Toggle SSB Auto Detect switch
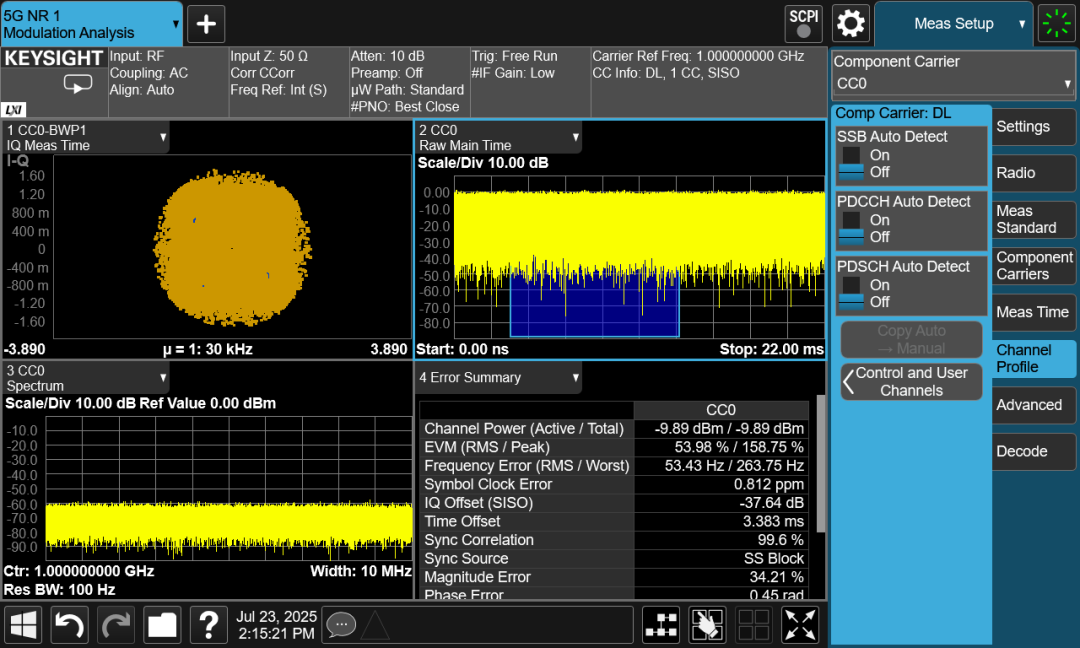 tap(851, 164)
